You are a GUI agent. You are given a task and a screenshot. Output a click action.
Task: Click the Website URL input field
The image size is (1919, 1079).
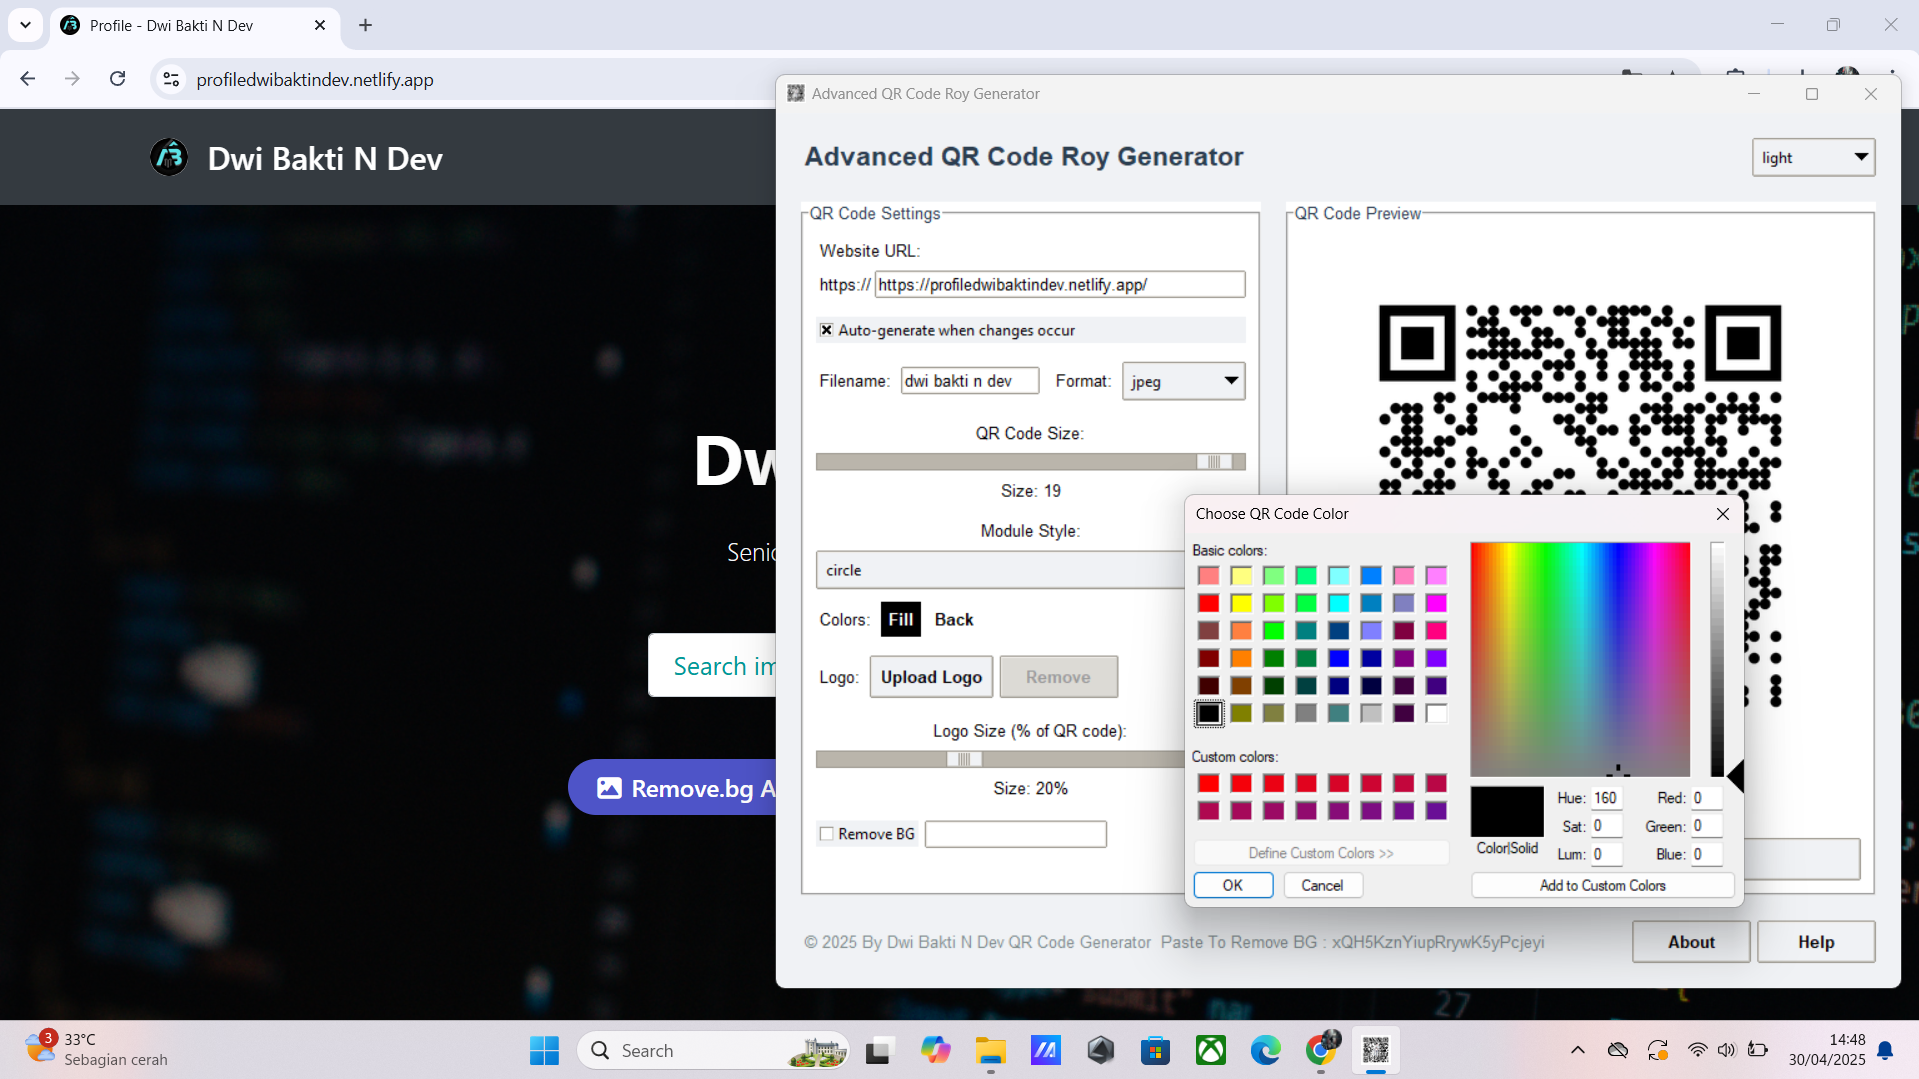(x=1060, y=285)
